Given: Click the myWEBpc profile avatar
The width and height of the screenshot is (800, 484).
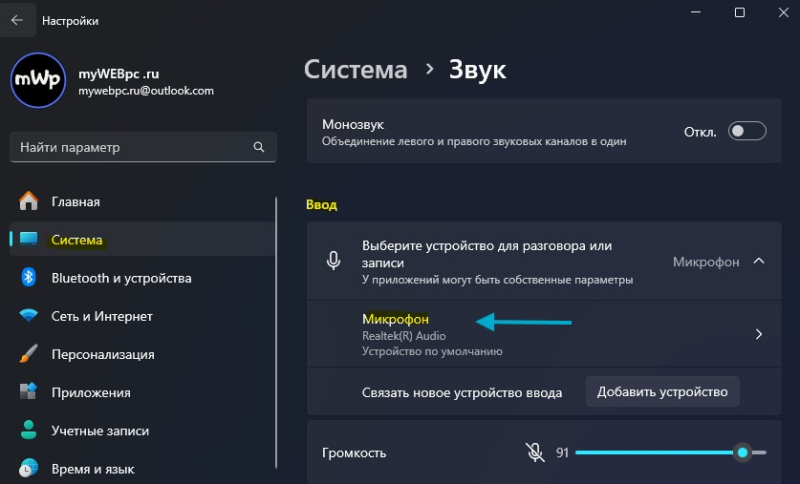Looking at the screenshot, I should (38, 80).
